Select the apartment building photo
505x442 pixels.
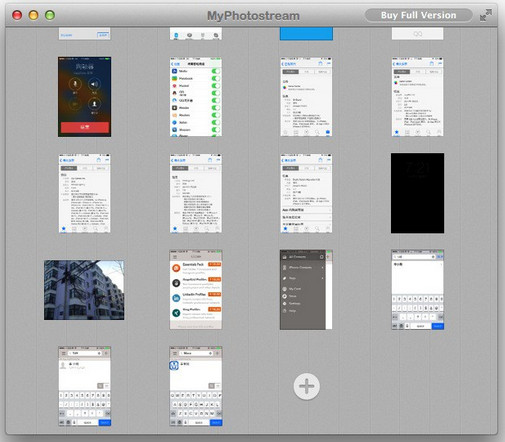pos(84,290)
